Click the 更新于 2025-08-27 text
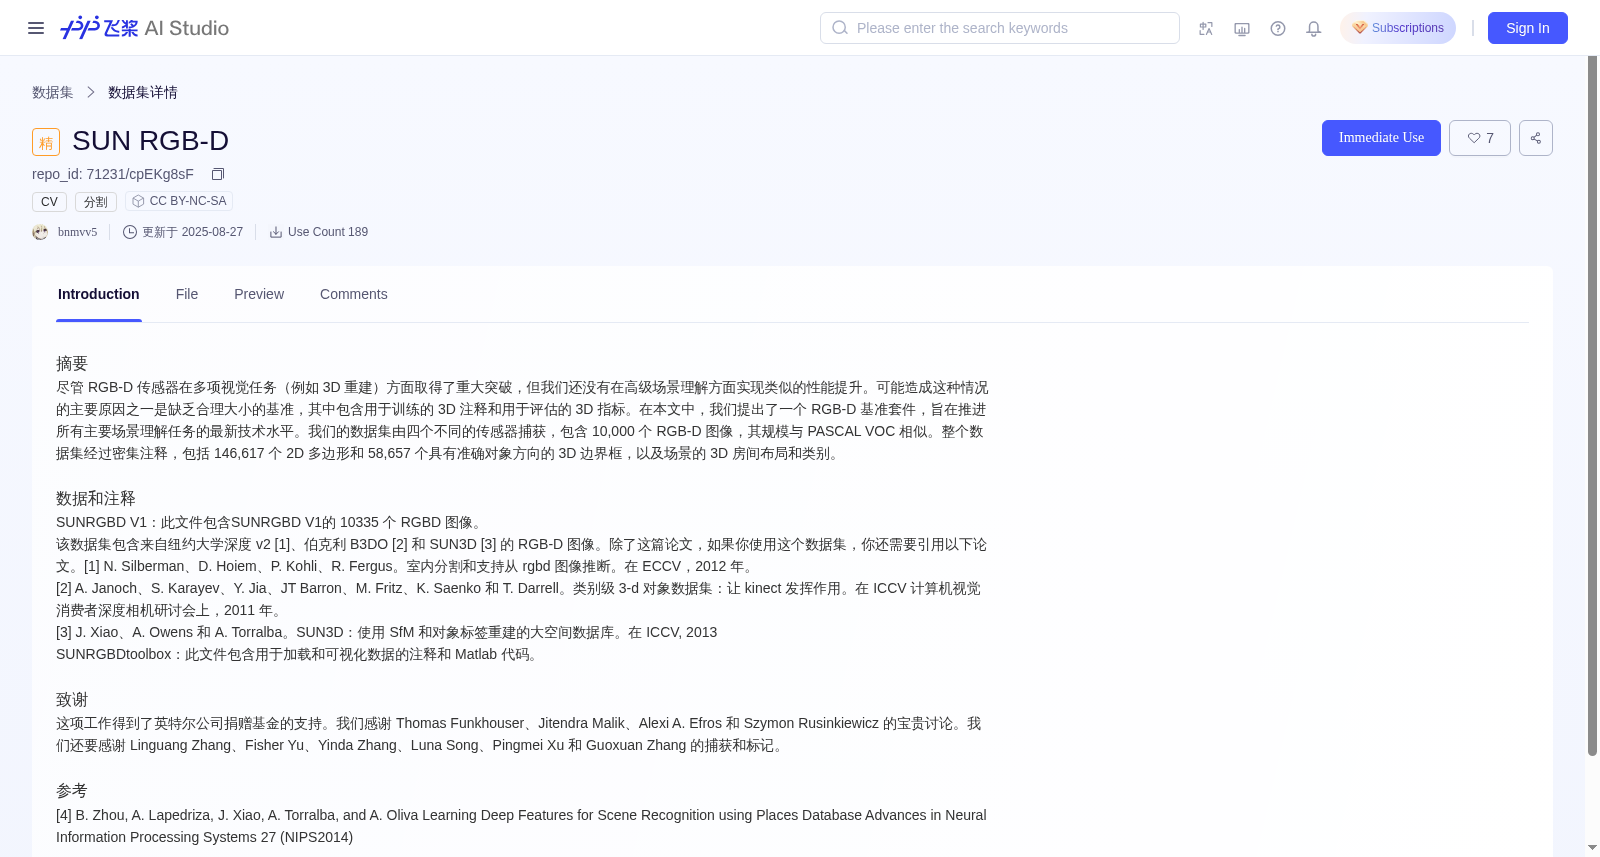This screenshot has height=857, width=1600. (x=192, y=232)
